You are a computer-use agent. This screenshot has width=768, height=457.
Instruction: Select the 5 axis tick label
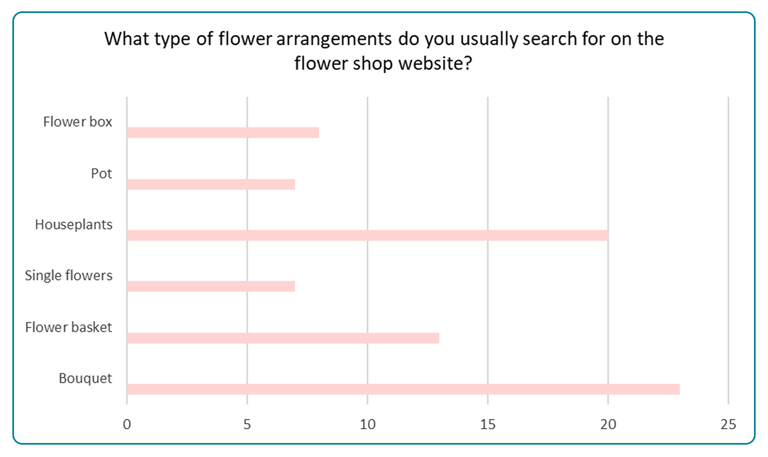point(247,424)
